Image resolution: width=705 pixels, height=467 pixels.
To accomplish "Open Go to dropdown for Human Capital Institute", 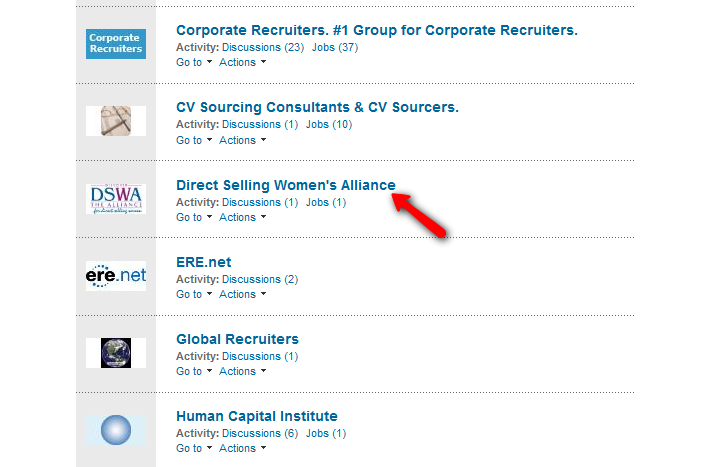I will (x=194, y=448).
